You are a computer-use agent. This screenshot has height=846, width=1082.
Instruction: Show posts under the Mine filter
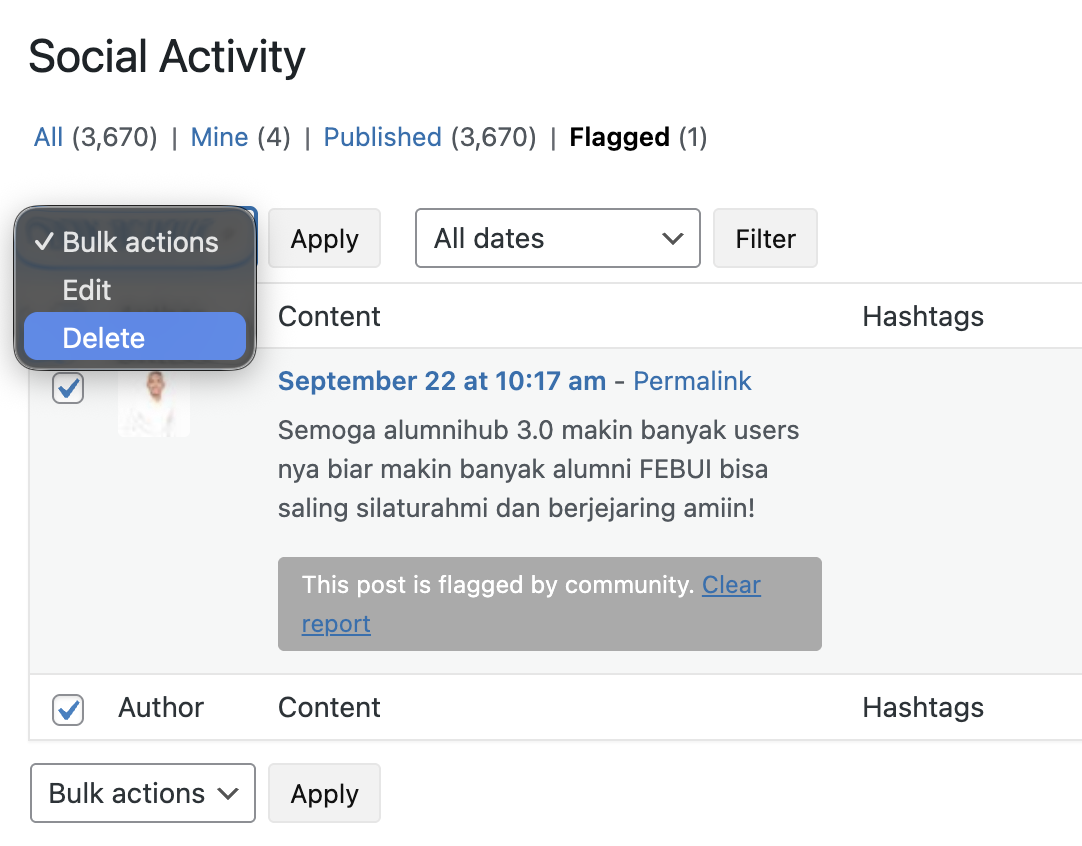219,137
